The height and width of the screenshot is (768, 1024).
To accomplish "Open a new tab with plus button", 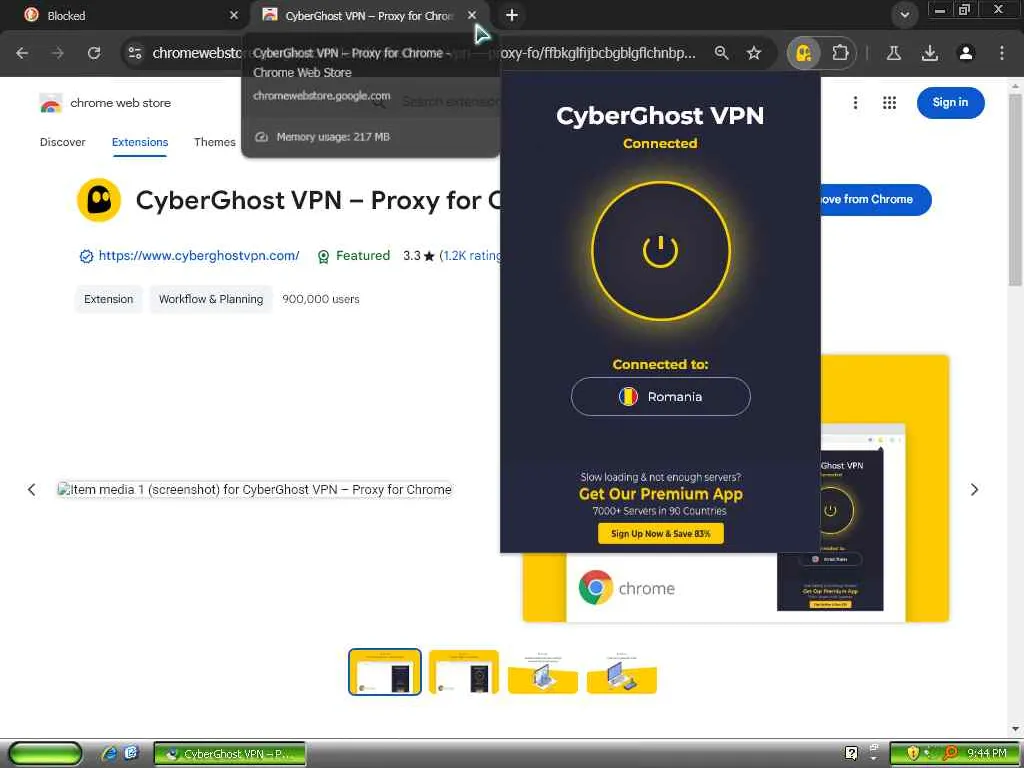I will 512,15.
